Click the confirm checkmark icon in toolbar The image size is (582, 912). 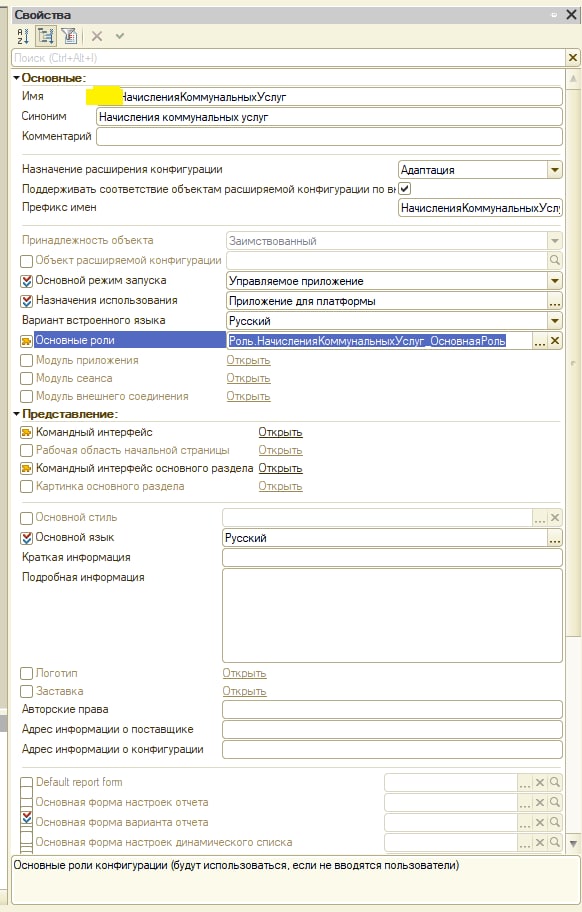pos(120,36)
